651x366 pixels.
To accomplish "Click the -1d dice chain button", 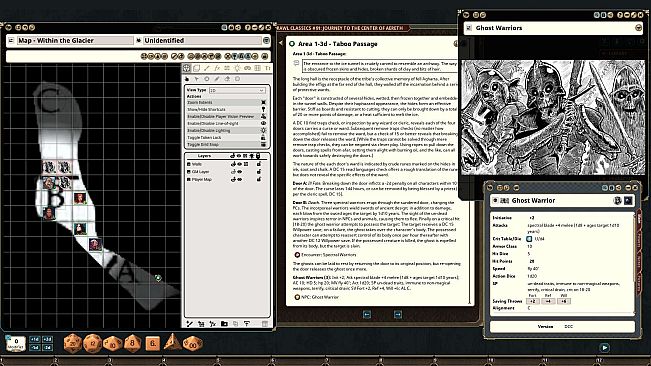I will tap(35, 347).
